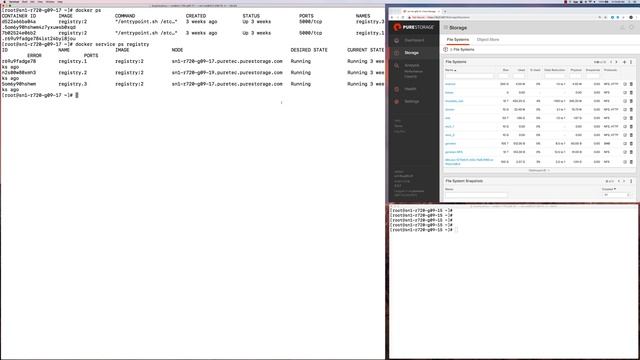Open Dashboard in Pure Storage sidebar

[x=414, y=40]
